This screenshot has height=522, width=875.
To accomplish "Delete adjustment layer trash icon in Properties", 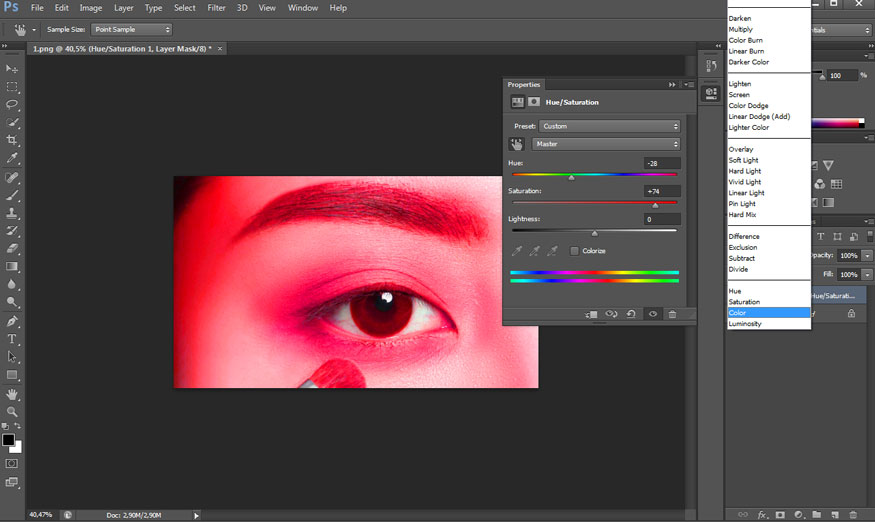I will pyautogui.click(x=672, y=314).
